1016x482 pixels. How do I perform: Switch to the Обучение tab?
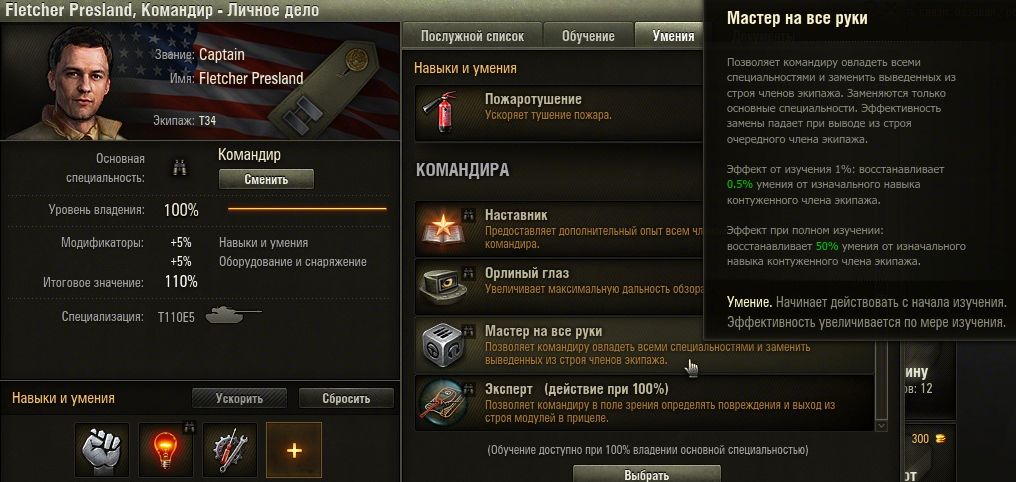tap(588, 36)
